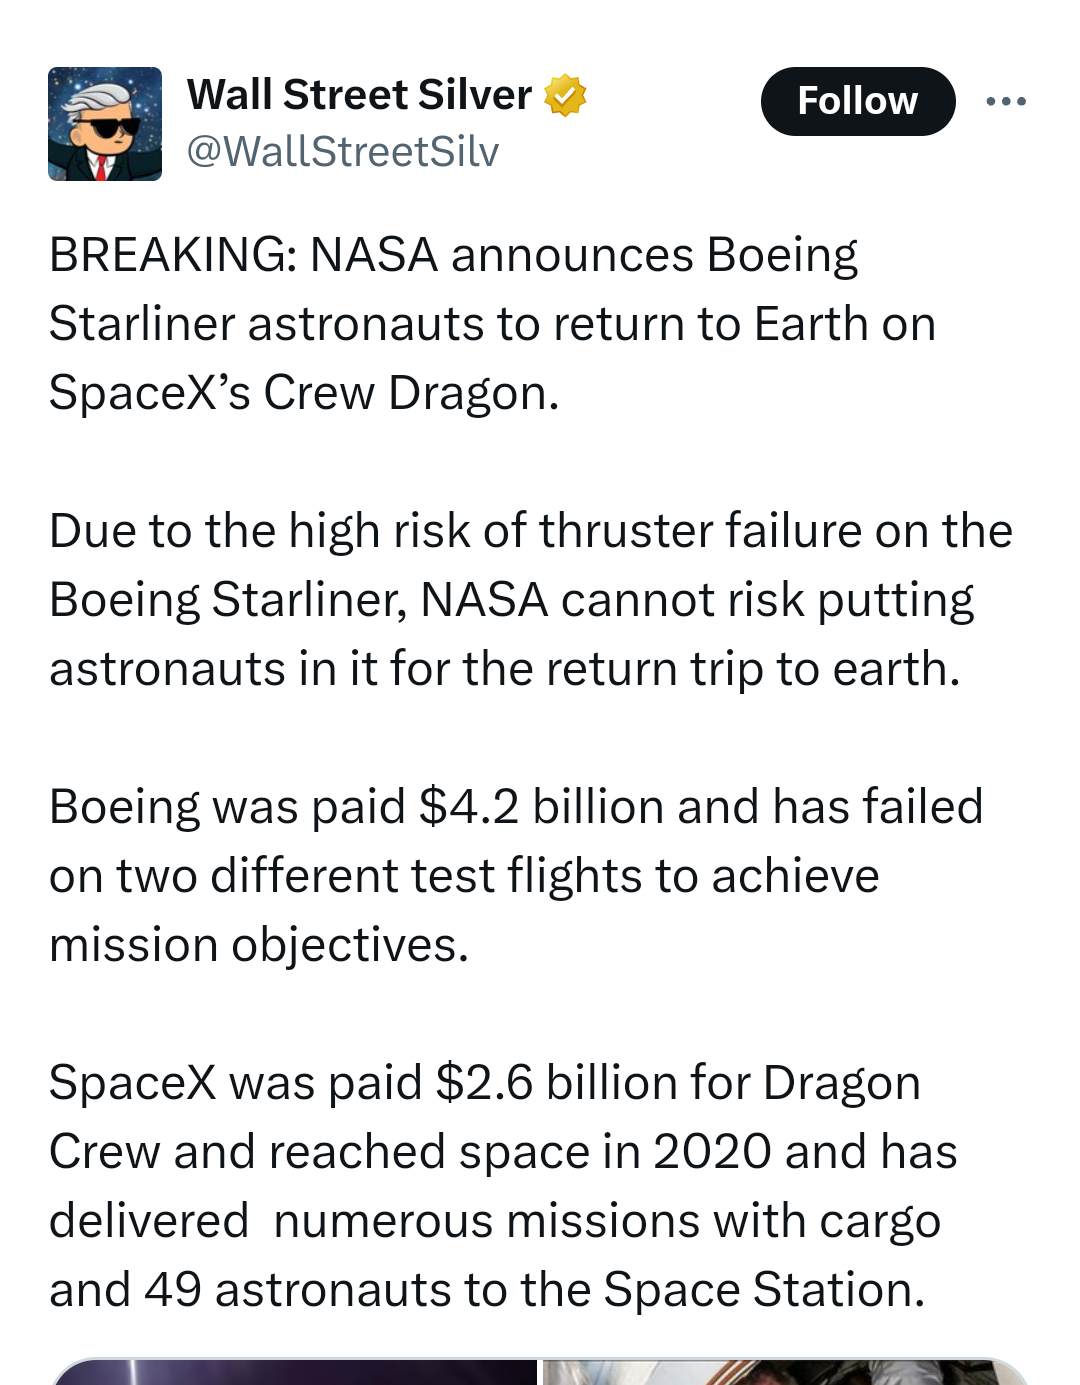Image resolution: width=1080 pixels, height=1385 pixels.
Task: Follow the Wall Street Silver account
Action: point(857,101)
